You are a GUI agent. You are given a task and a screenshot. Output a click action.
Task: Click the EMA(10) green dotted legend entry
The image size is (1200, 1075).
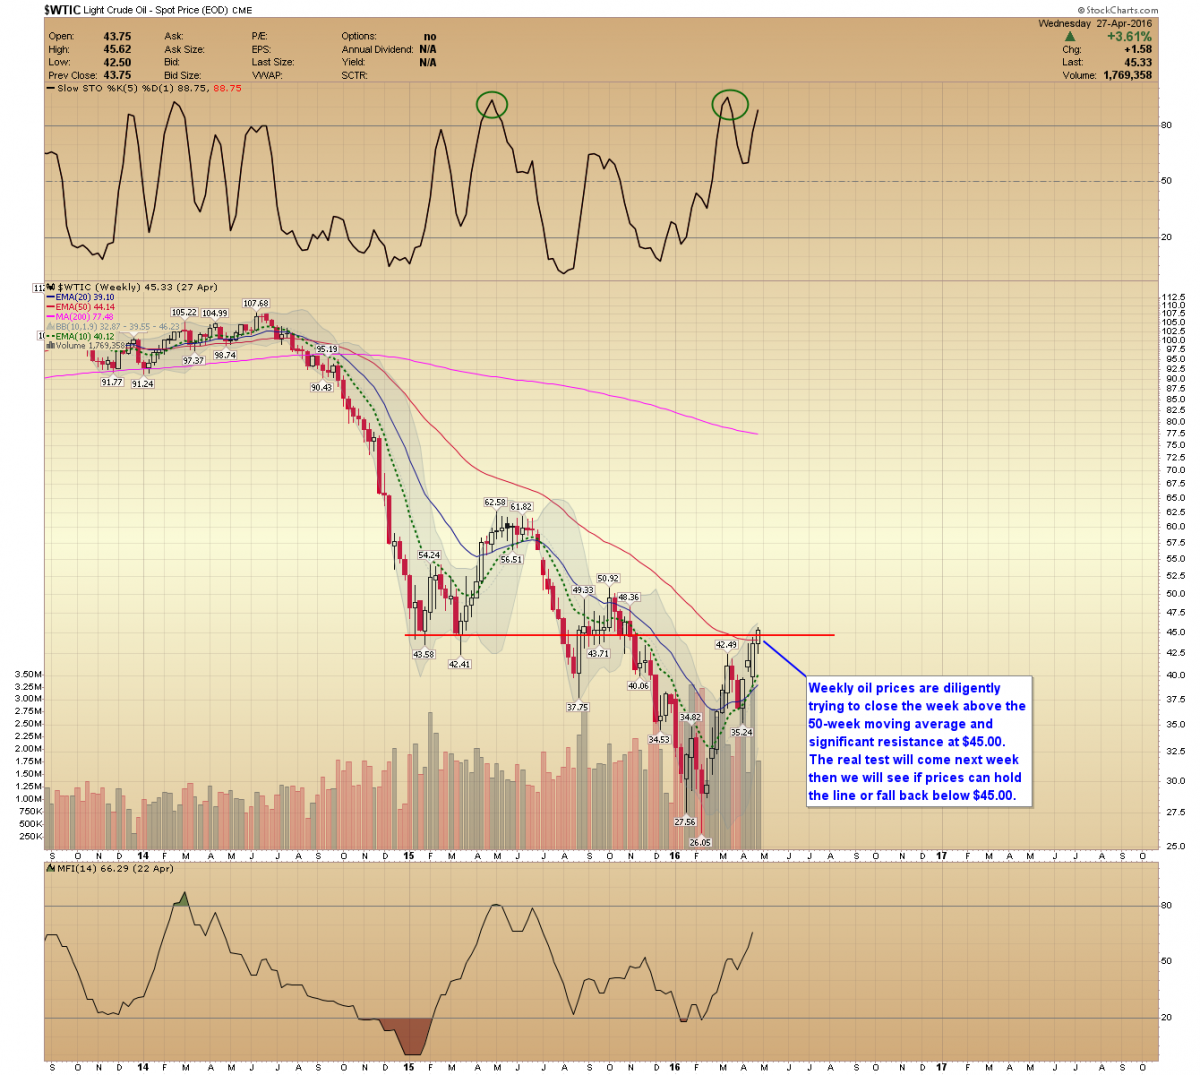(84, 336)
